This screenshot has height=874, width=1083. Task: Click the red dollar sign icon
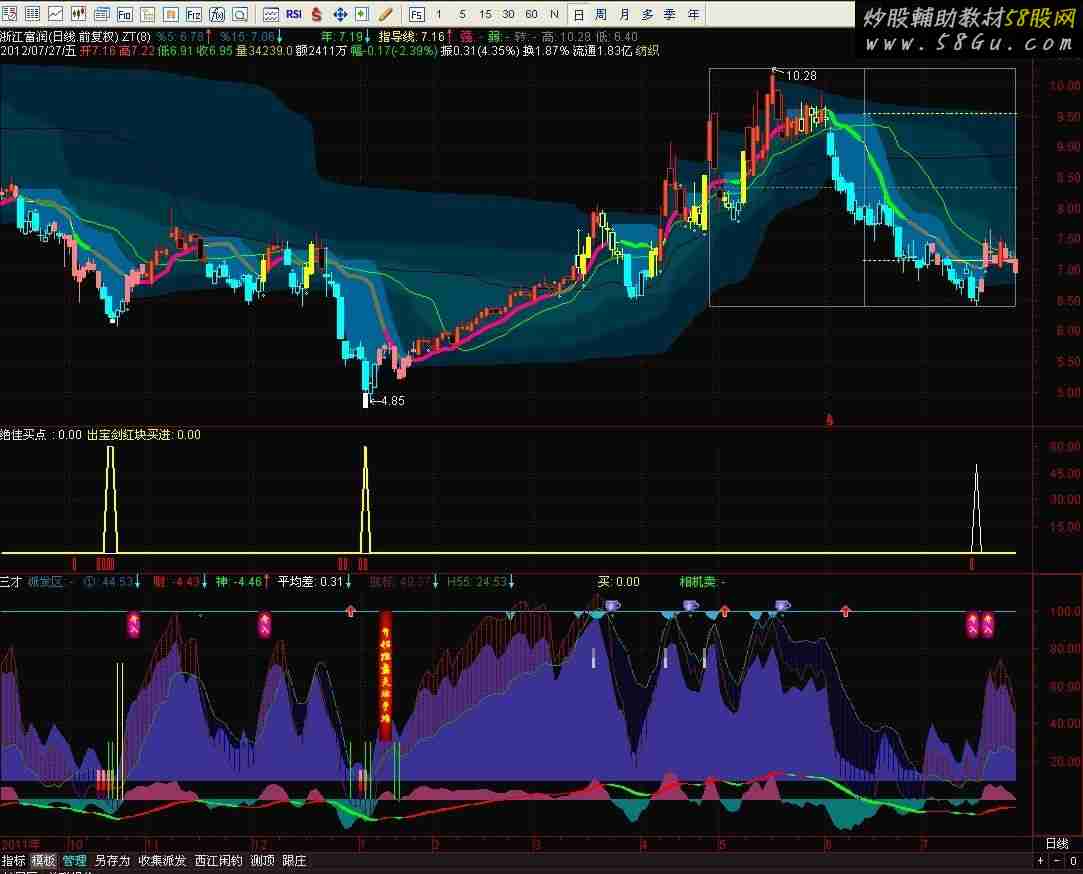coord(316,14)
